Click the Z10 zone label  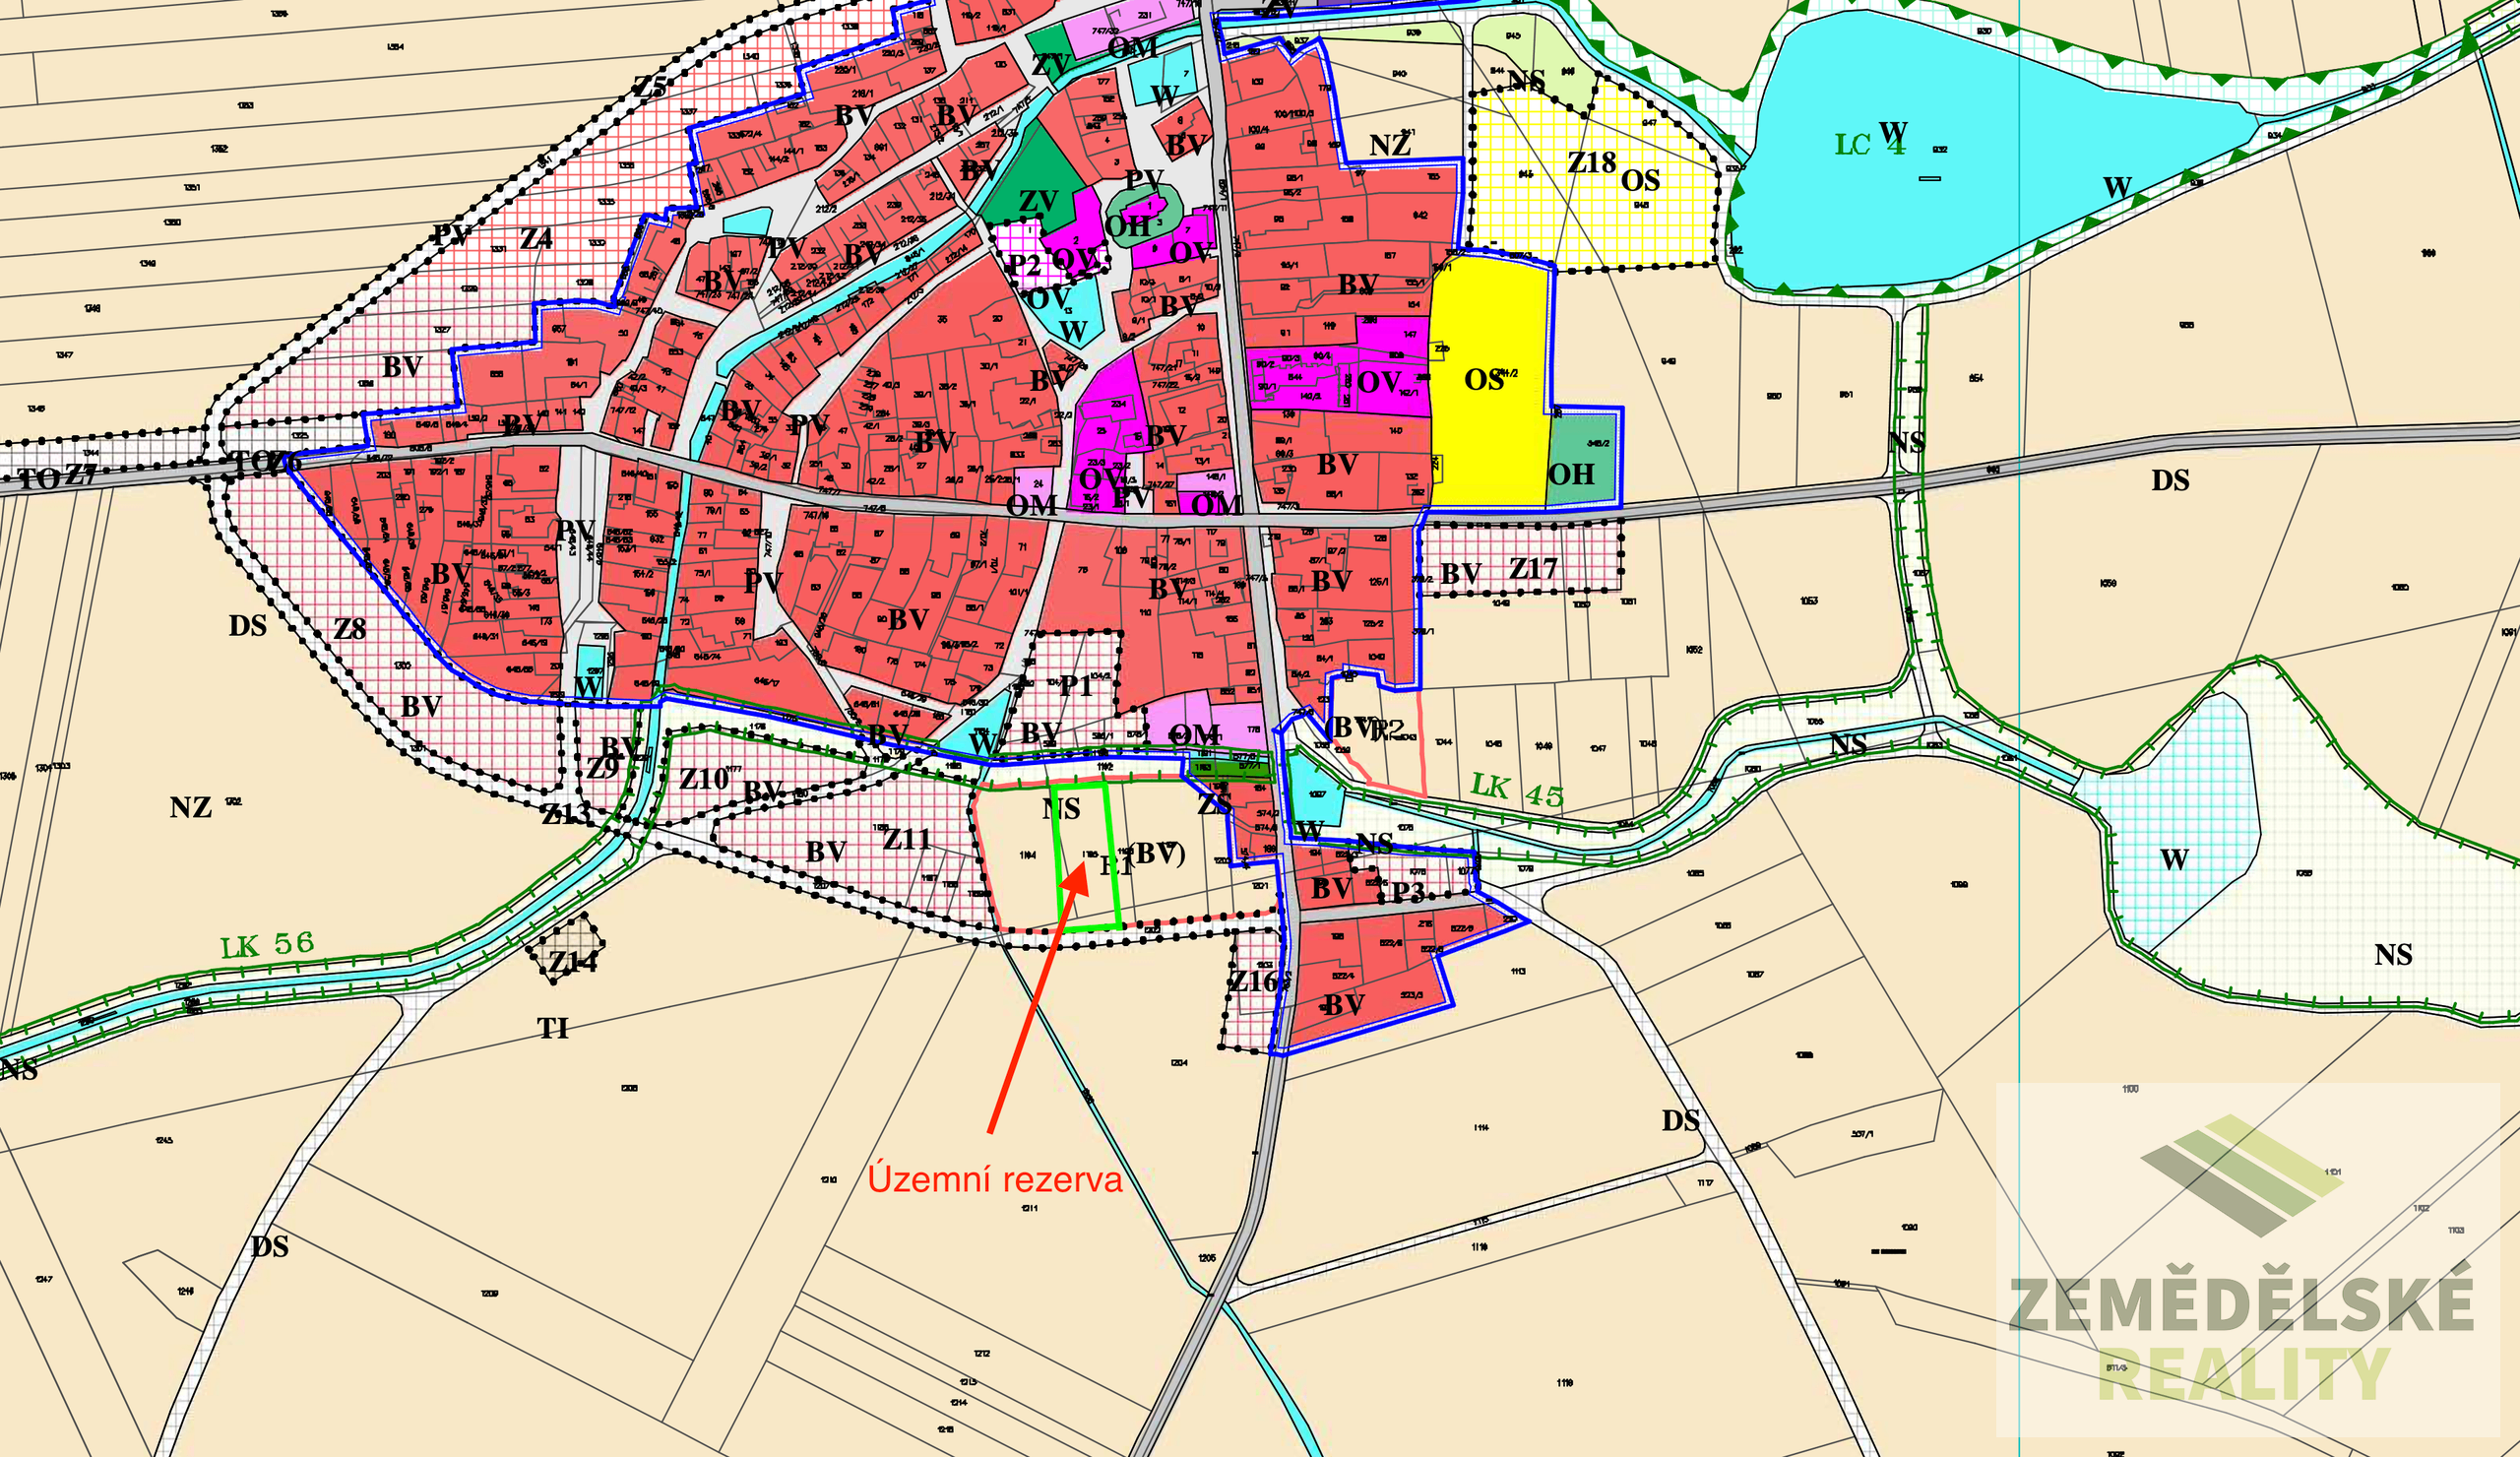[703, 778]
